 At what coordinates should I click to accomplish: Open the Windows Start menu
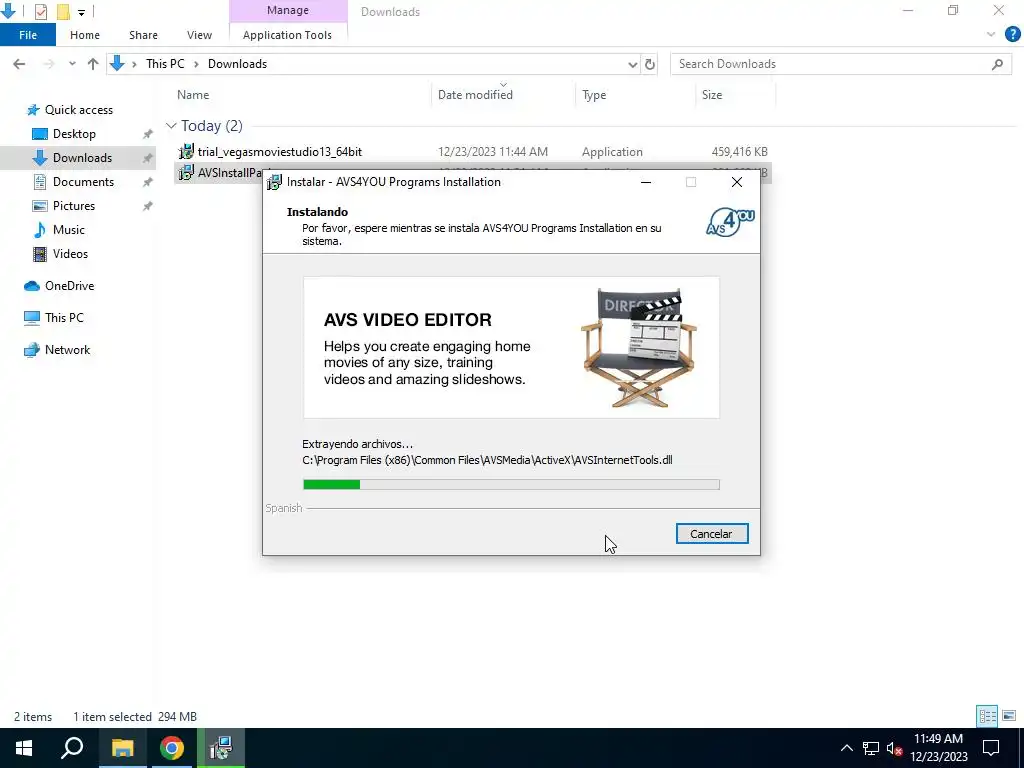click(24, 748)
